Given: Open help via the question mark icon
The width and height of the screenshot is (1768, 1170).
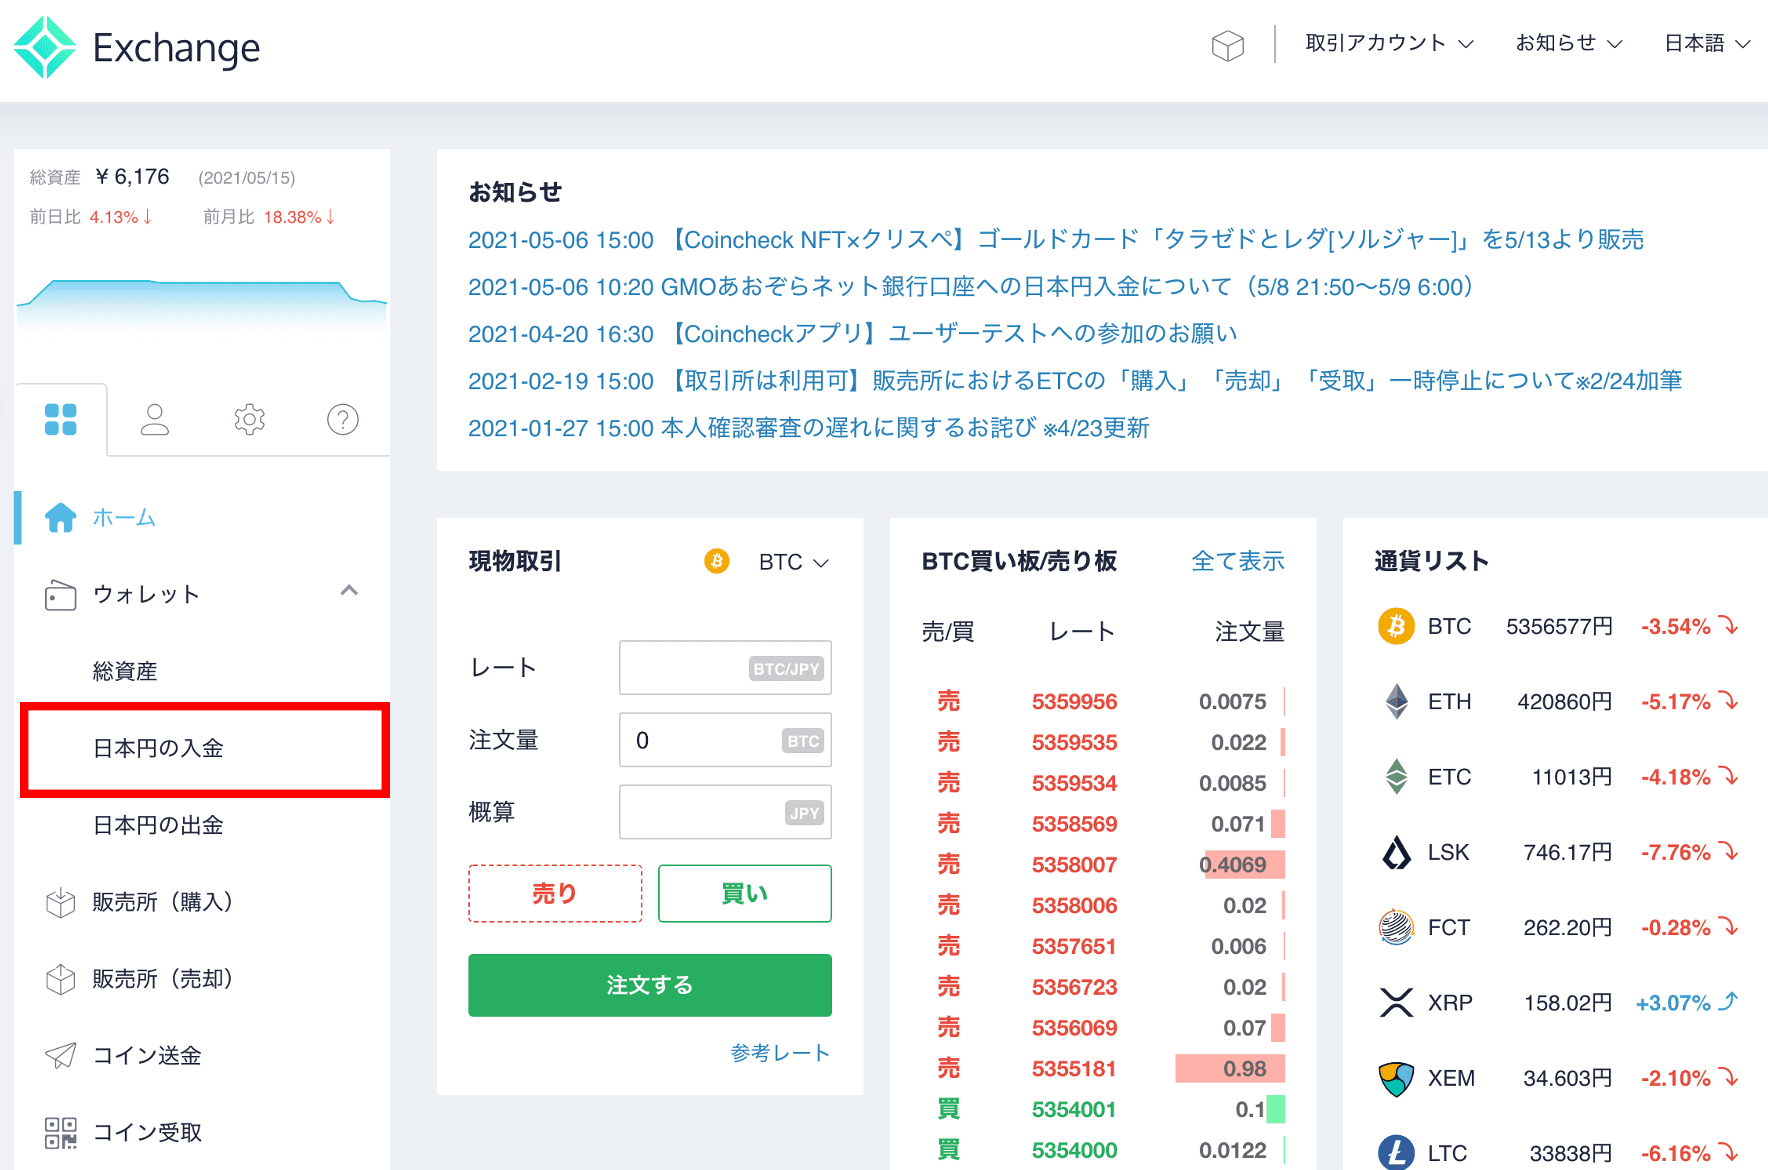Looking at the screenshot, I should [x=341, y=420].
